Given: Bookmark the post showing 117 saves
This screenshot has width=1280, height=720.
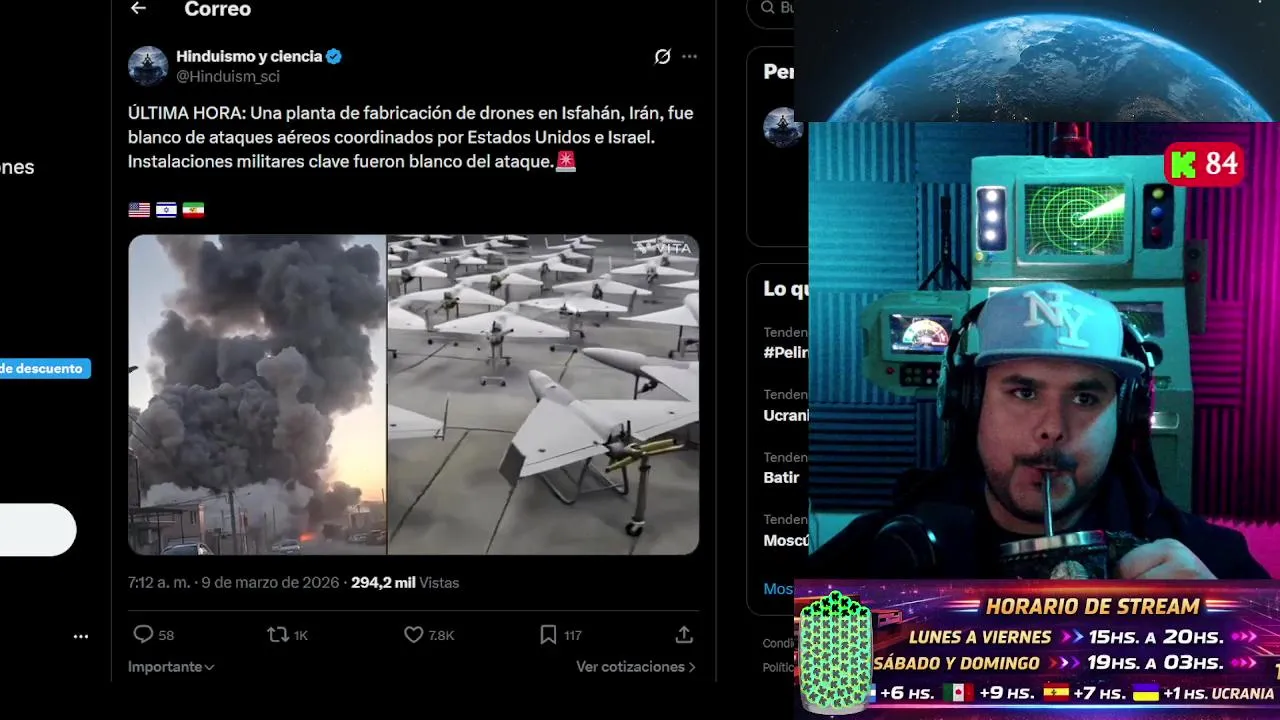Looking at the screenshot, I should coord(560,635).
